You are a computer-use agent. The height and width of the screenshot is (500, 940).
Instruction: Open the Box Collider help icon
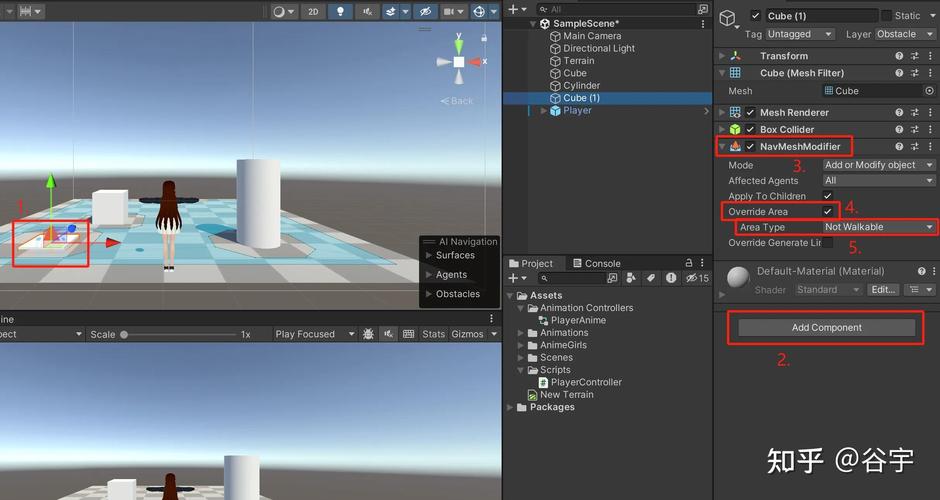(x=899, y=129)
